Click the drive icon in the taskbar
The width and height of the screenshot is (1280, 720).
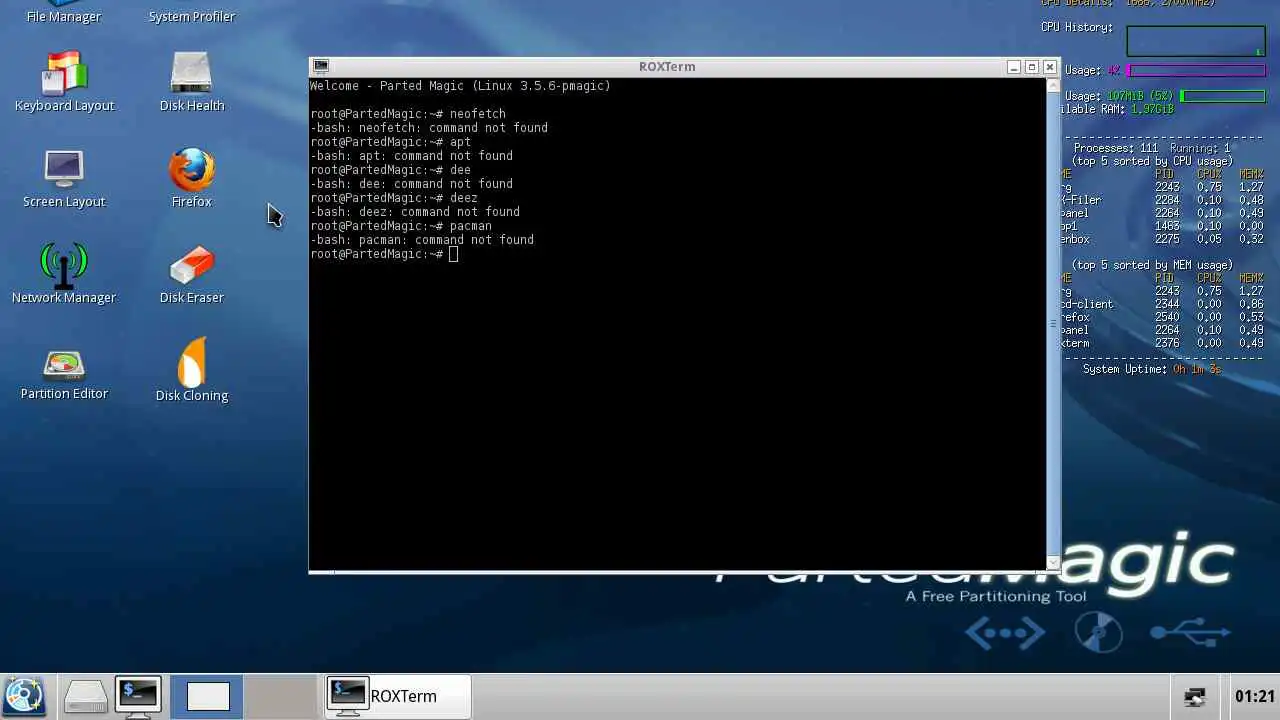tap(85, 696)
